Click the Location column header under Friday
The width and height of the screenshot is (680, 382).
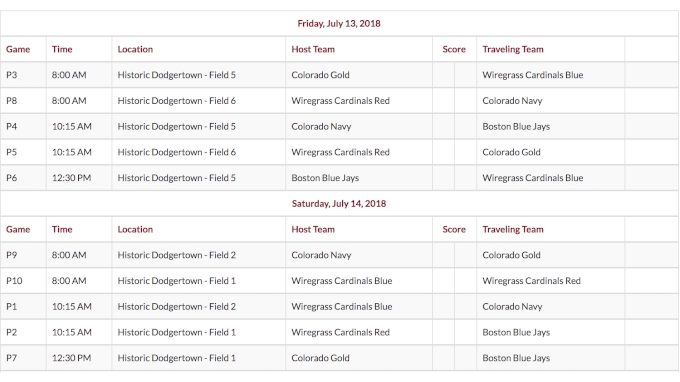click(135, 49)
